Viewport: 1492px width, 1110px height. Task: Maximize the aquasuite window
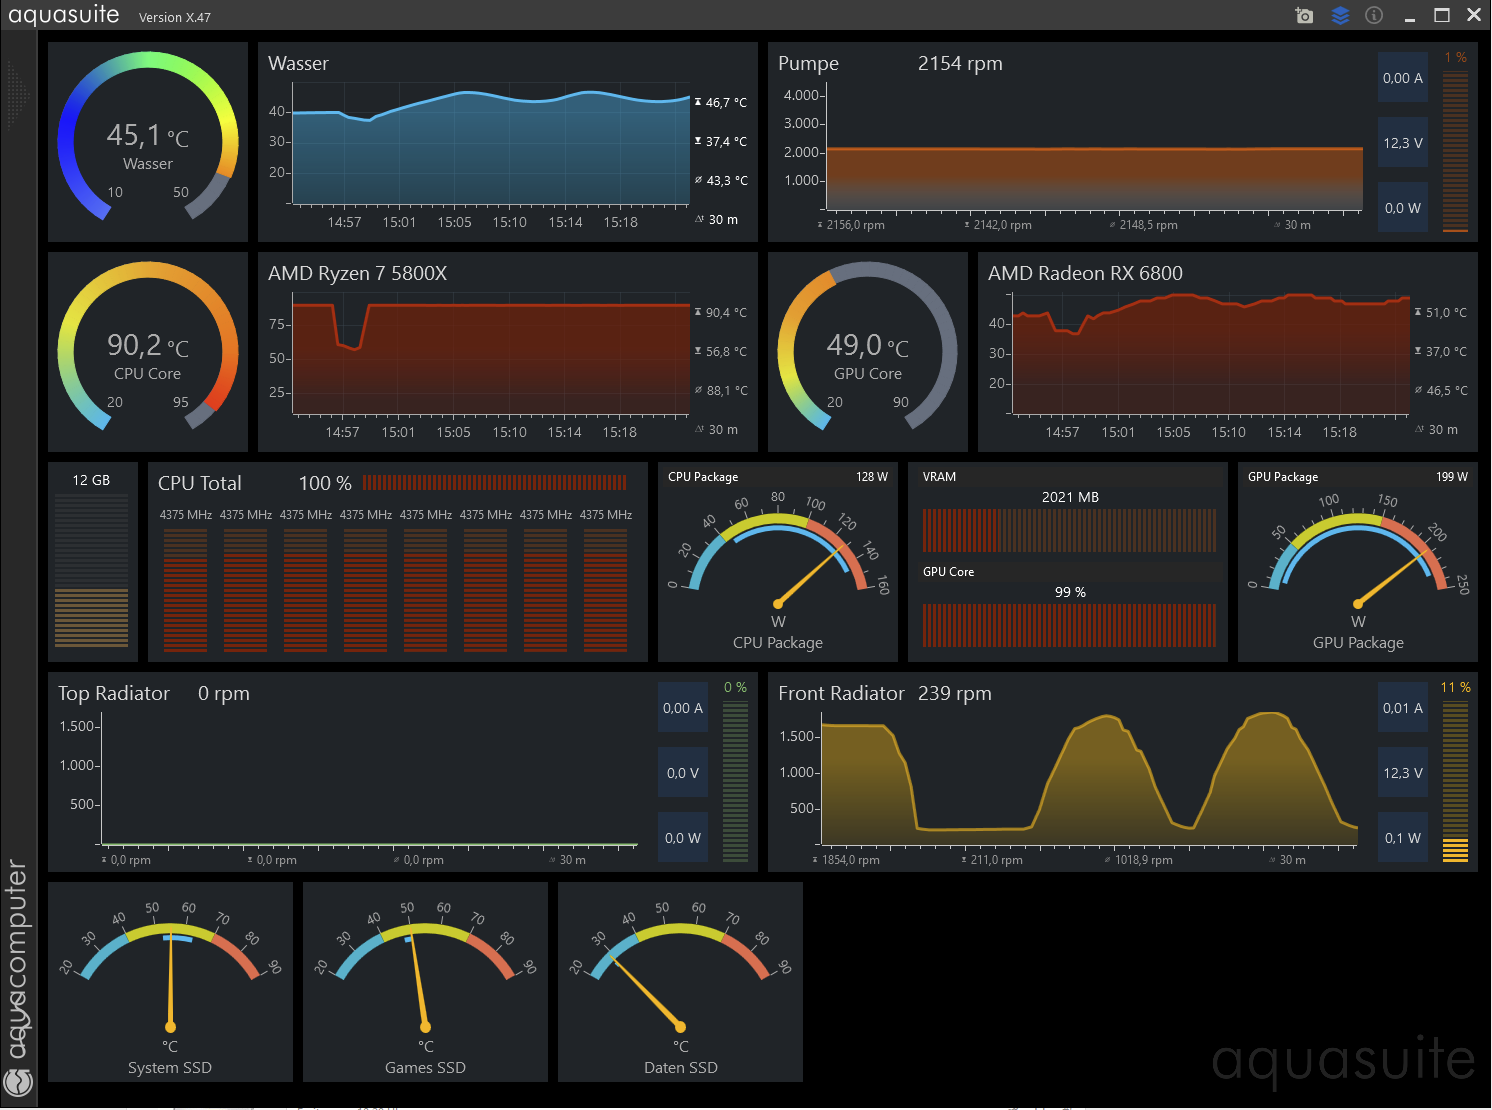click(x=1441, y=15)
